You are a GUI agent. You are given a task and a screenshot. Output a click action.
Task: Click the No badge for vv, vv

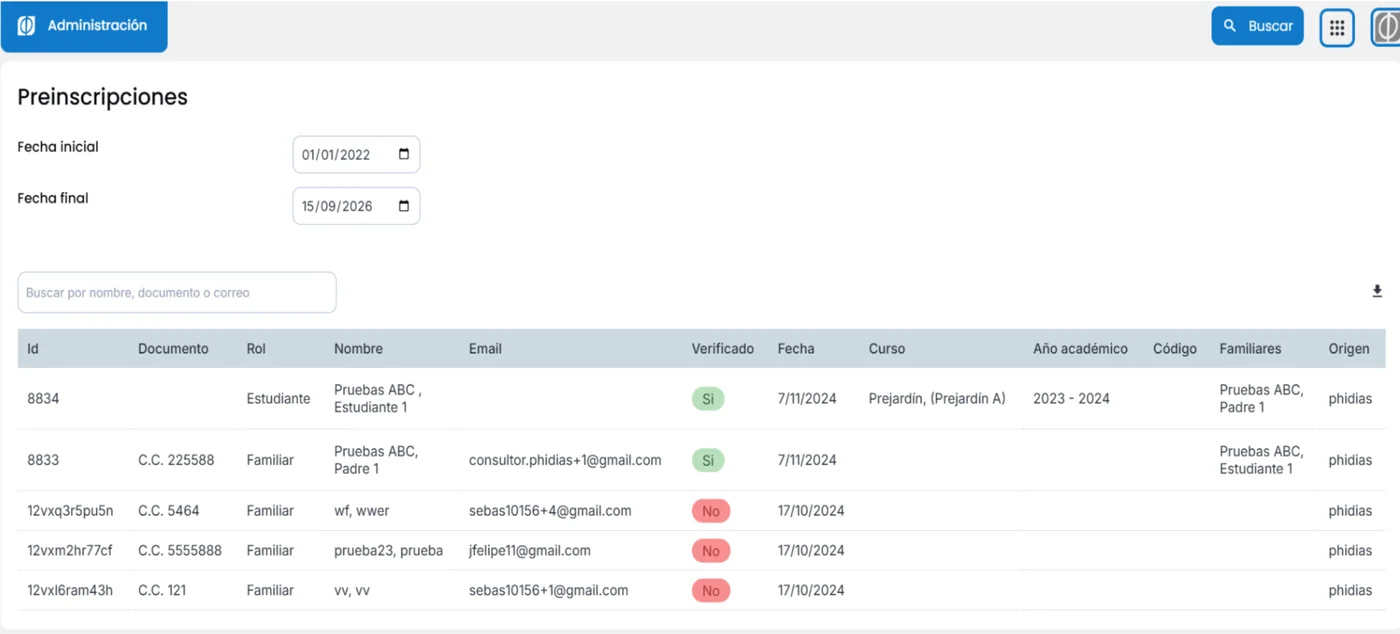(711, 591)
